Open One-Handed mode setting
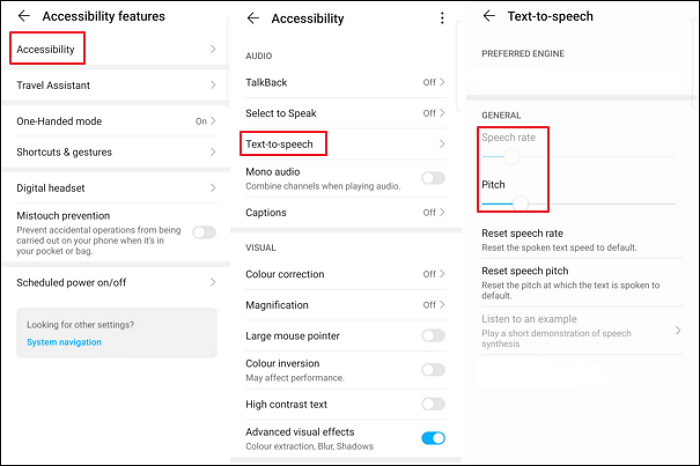 [60, 121]
